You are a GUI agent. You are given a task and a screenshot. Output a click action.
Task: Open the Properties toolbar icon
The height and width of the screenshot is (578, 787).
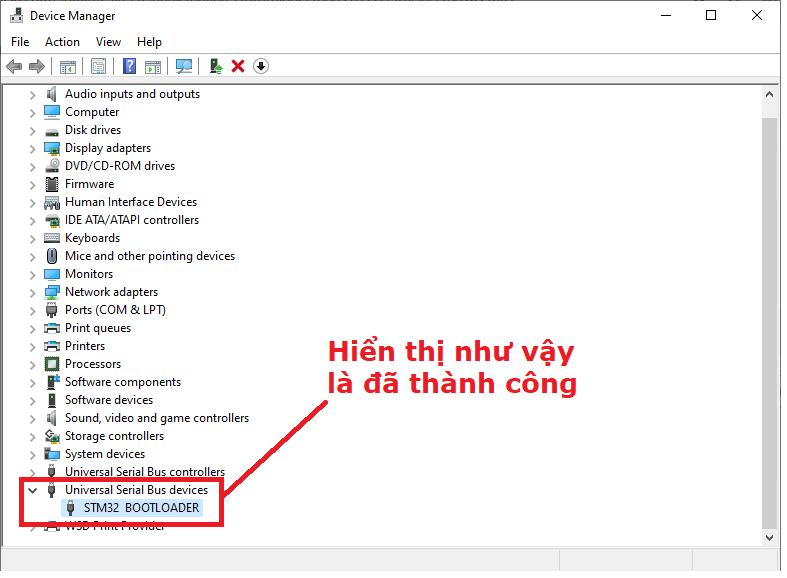point(98,67)
